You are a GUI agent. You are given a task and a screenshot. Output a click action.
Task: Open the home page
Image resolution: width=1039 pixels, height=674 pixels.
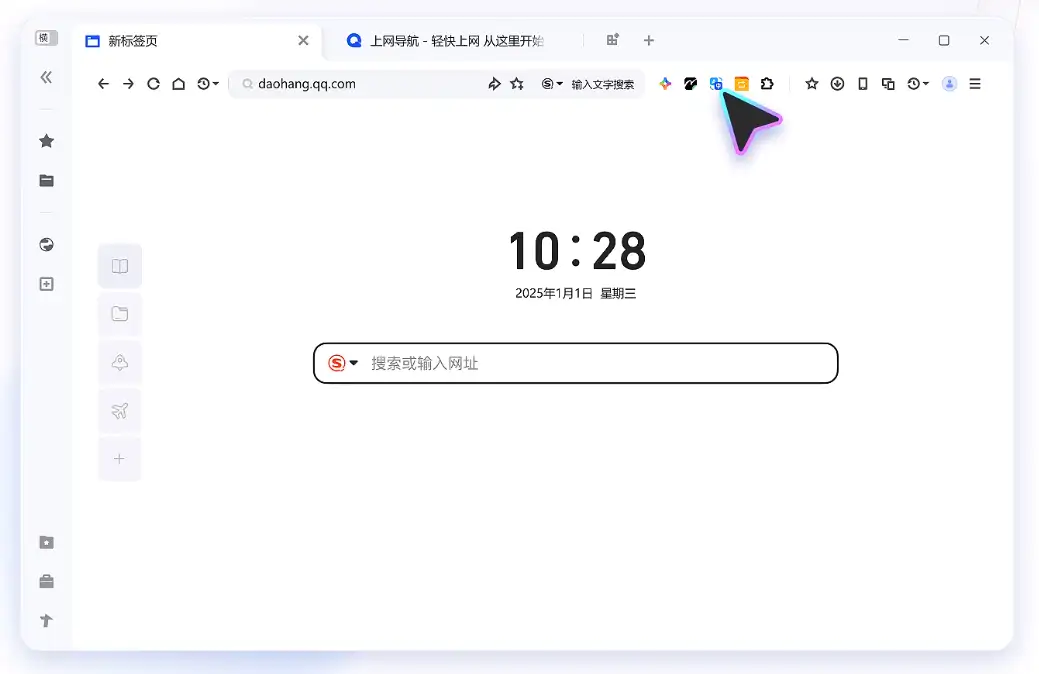pyautogui.click(x=178, y=84)
